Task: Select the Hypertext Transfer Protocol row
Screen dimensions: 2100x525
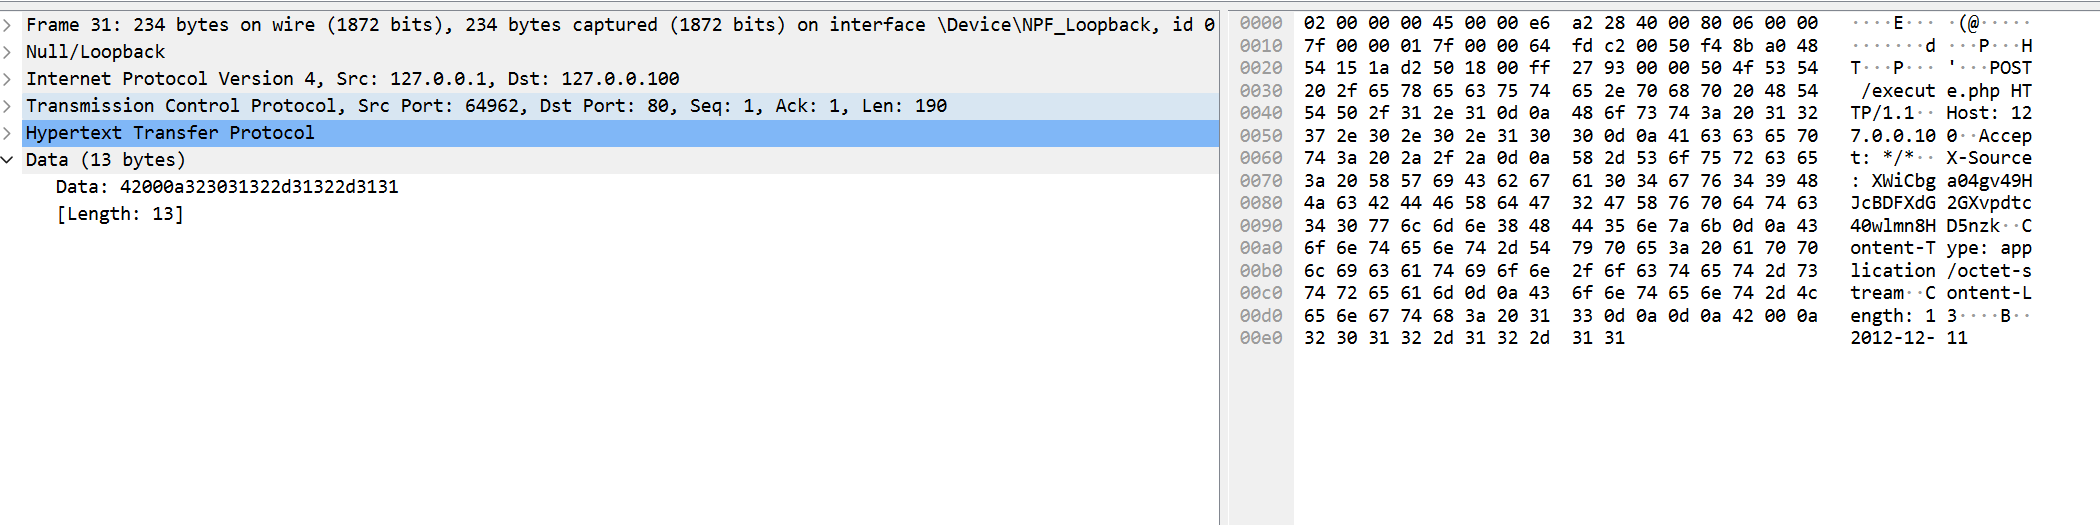Action: tap(170, 133)
